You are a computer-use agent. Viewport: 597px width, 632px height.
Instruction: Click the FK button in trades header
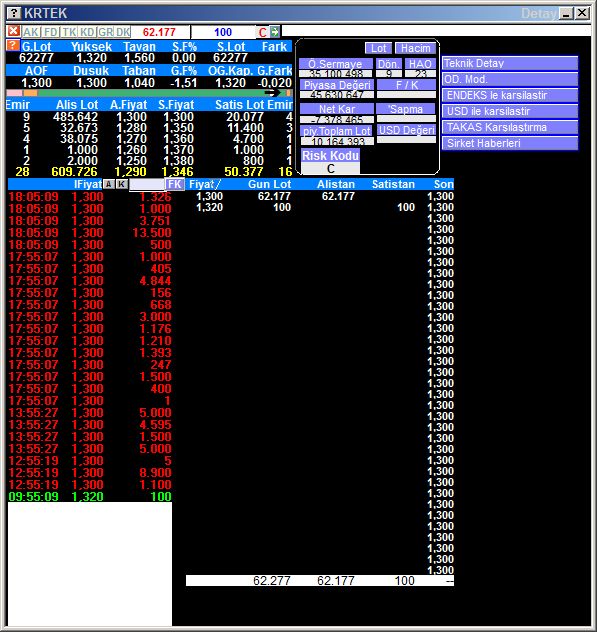[x=175, y=184]
